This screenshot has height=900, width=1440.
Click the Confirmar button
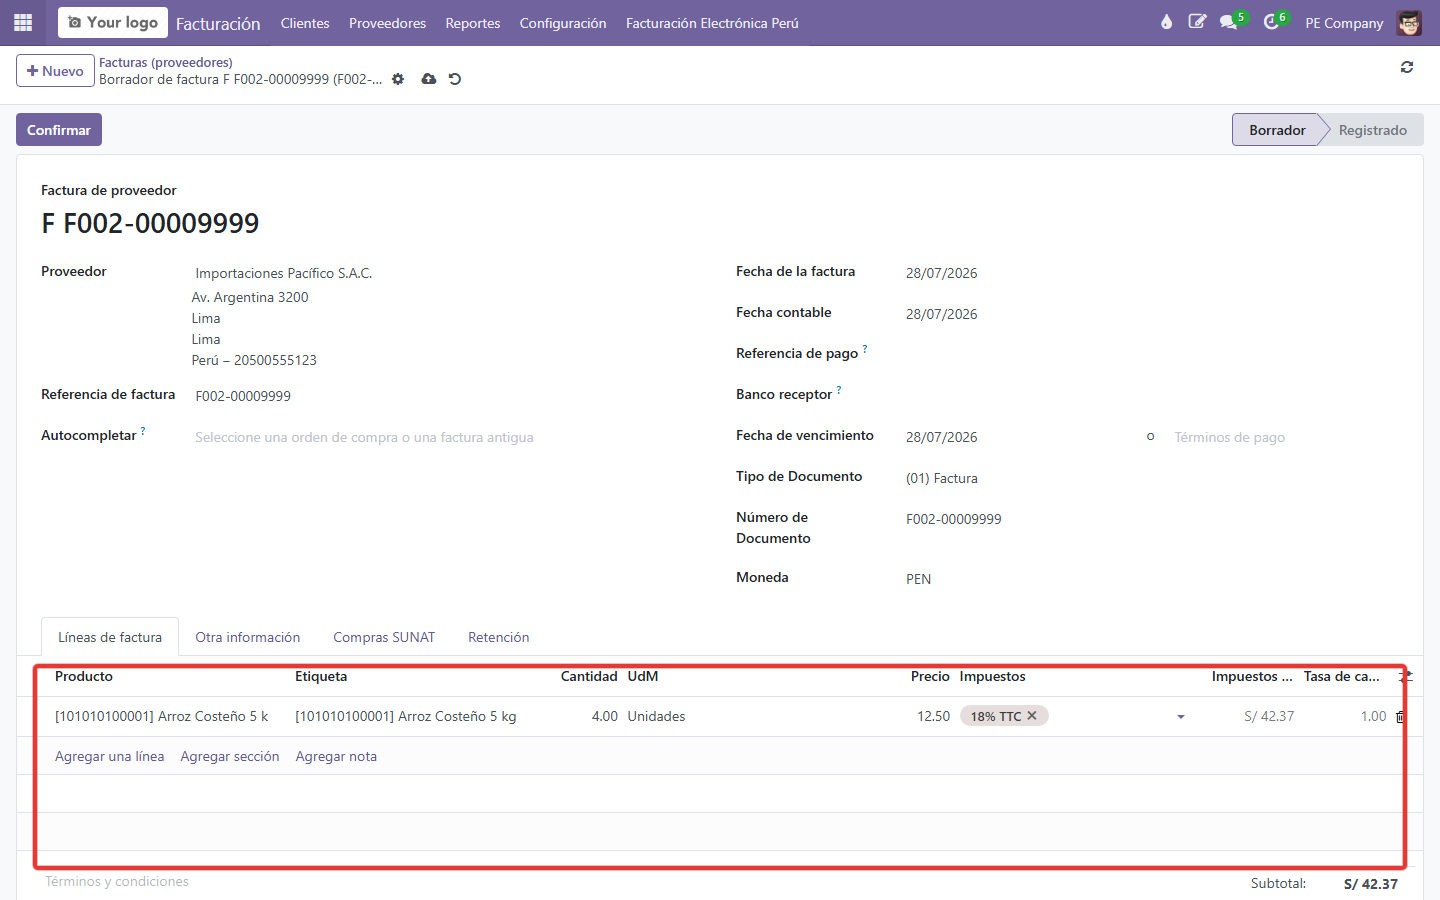(x=59, y=130)
